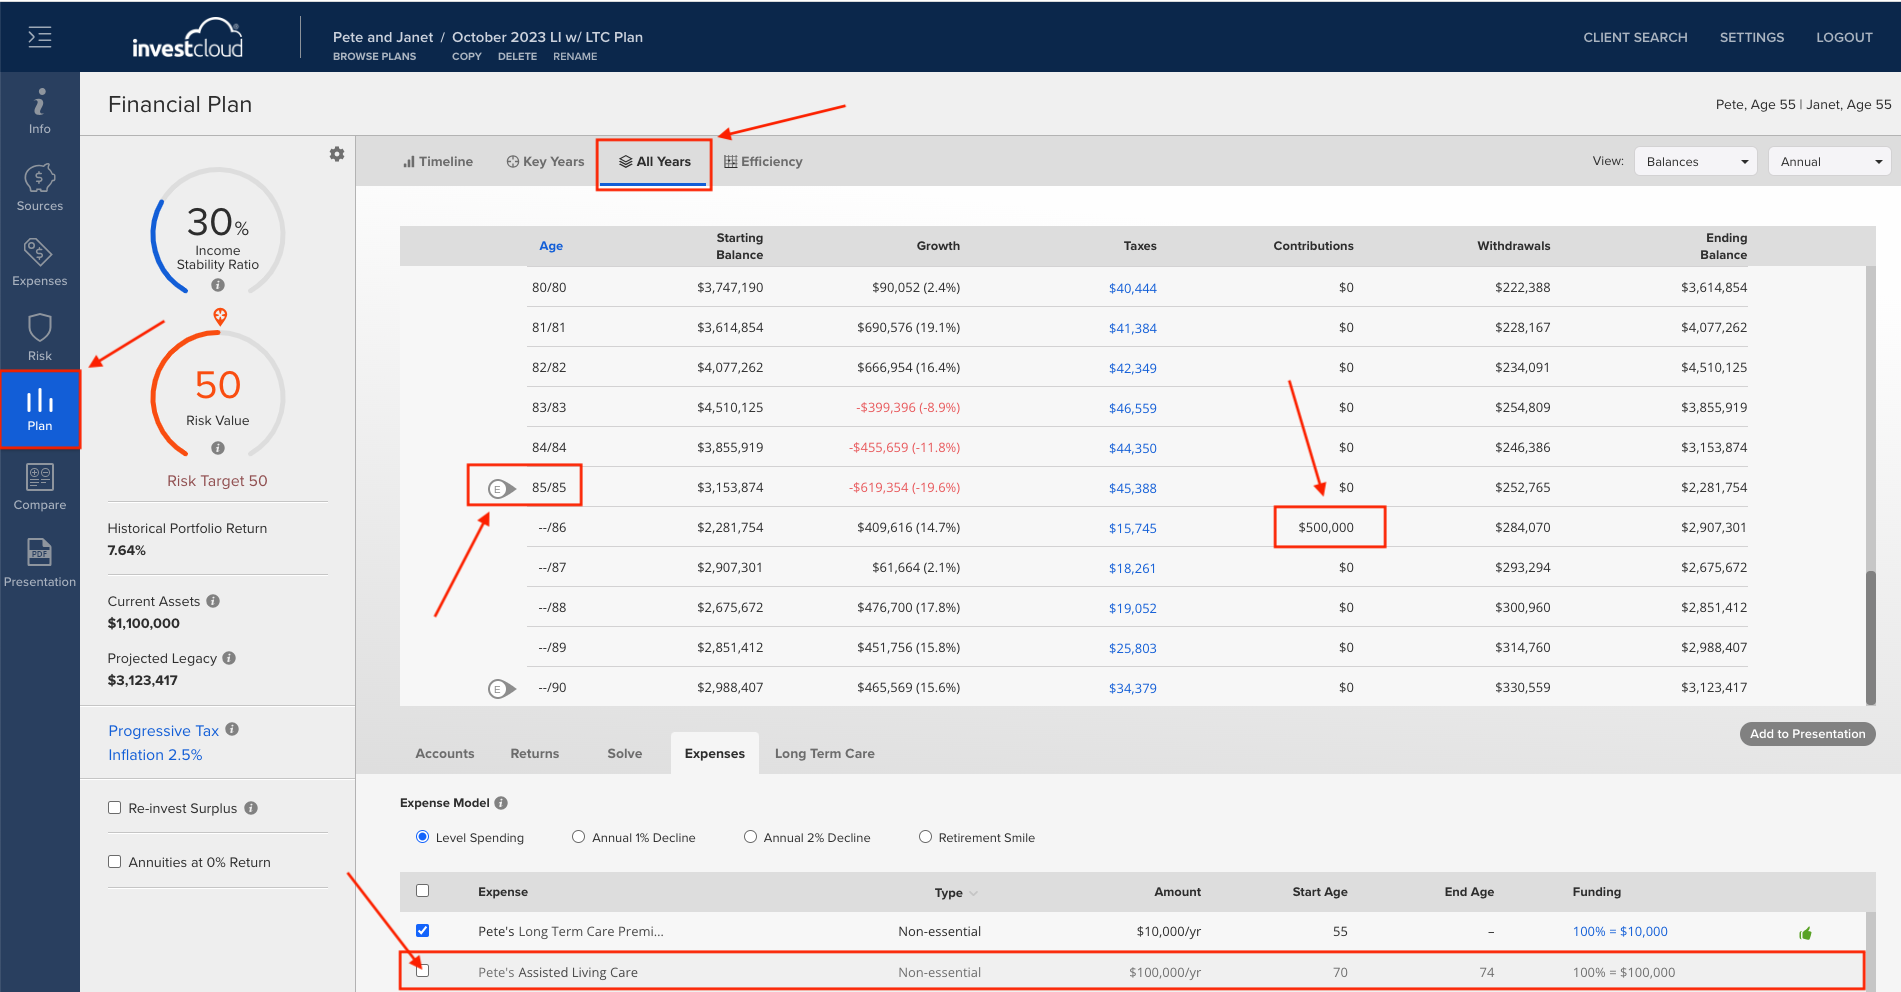1901x992 pixels.
Task: Click the event marker at age 90
Action: pyautogui.click(x=501, y=688)
